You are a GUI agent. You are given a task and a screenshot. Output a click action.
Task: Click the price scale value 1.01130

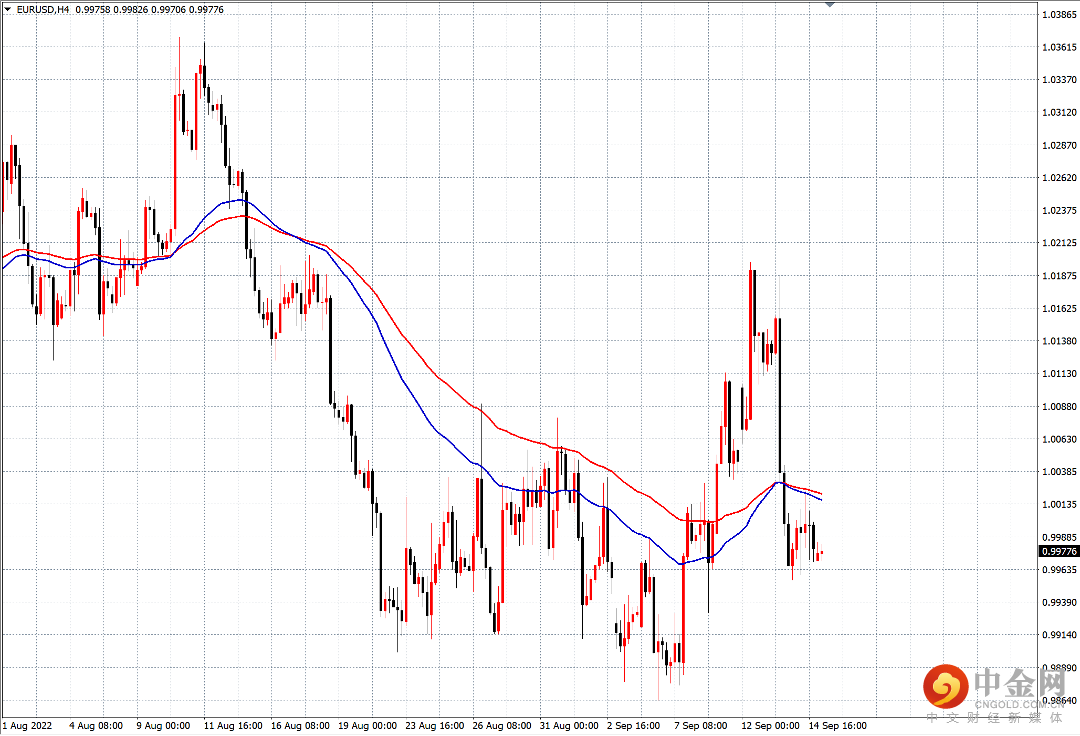tap(1059, 374)
